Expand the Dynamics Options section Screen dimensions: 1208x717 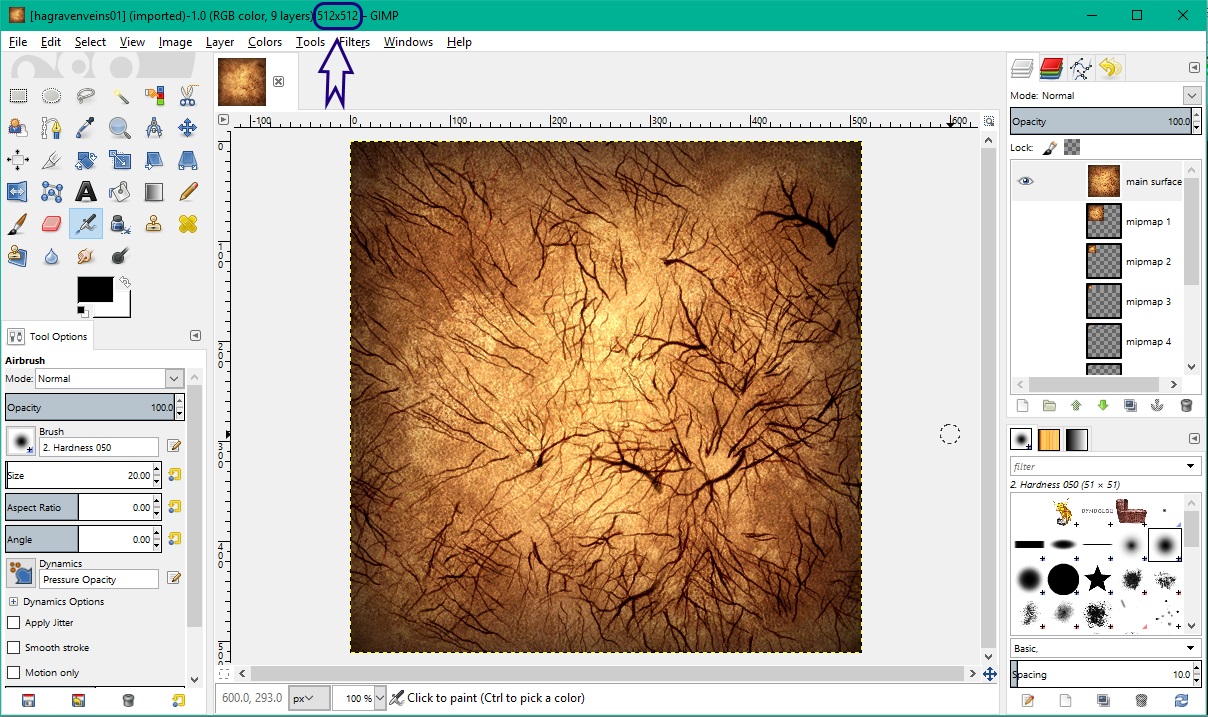[x=13, y=602]
